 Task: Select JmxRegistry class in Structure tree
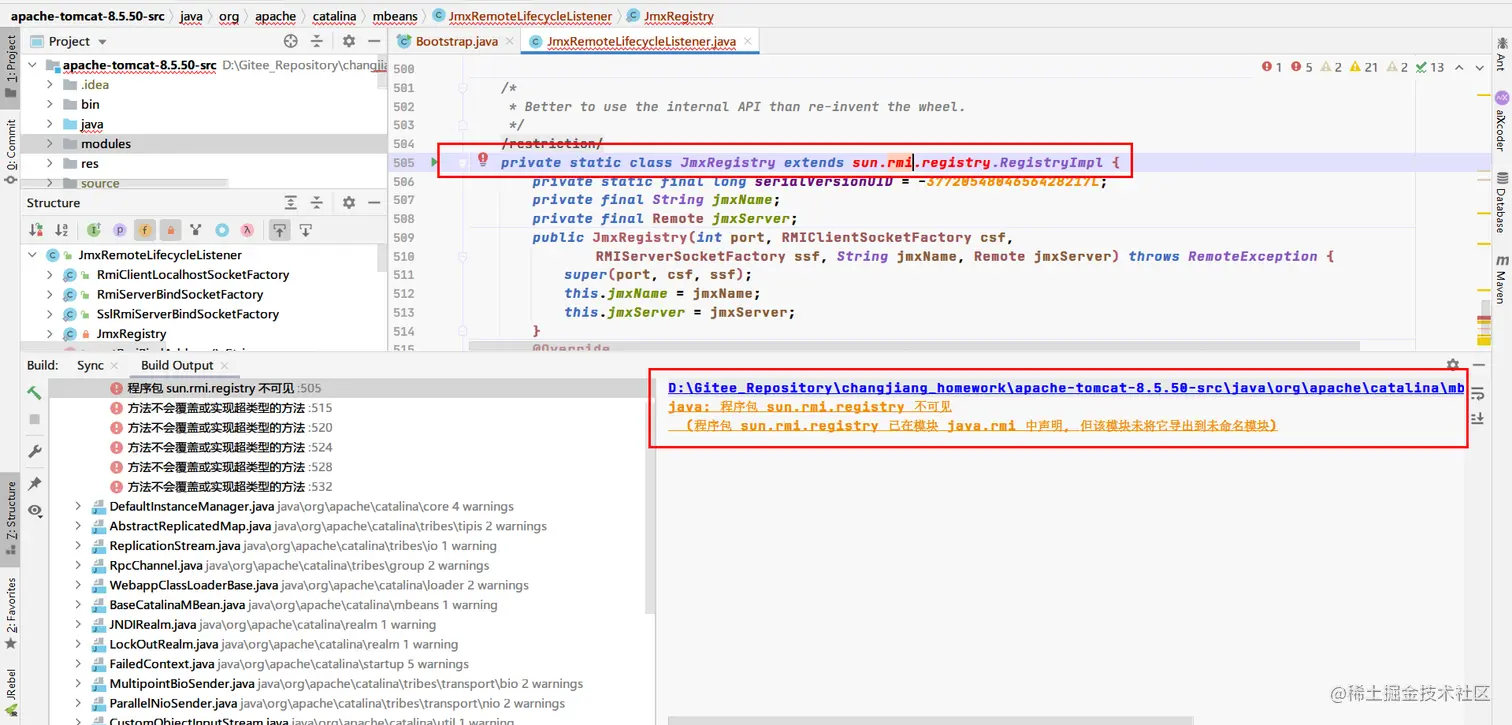(x=131, y=333)
